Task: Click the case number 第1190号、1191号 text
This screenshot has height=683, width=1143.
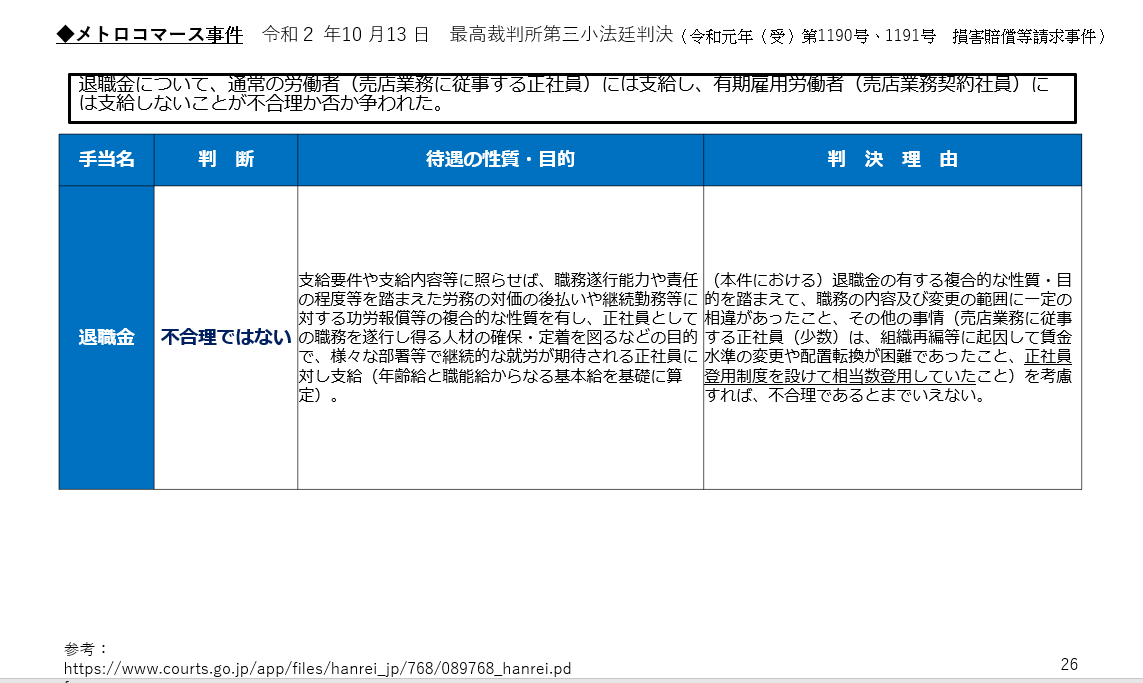Action: pyautogui.click(x=868, y=36)
